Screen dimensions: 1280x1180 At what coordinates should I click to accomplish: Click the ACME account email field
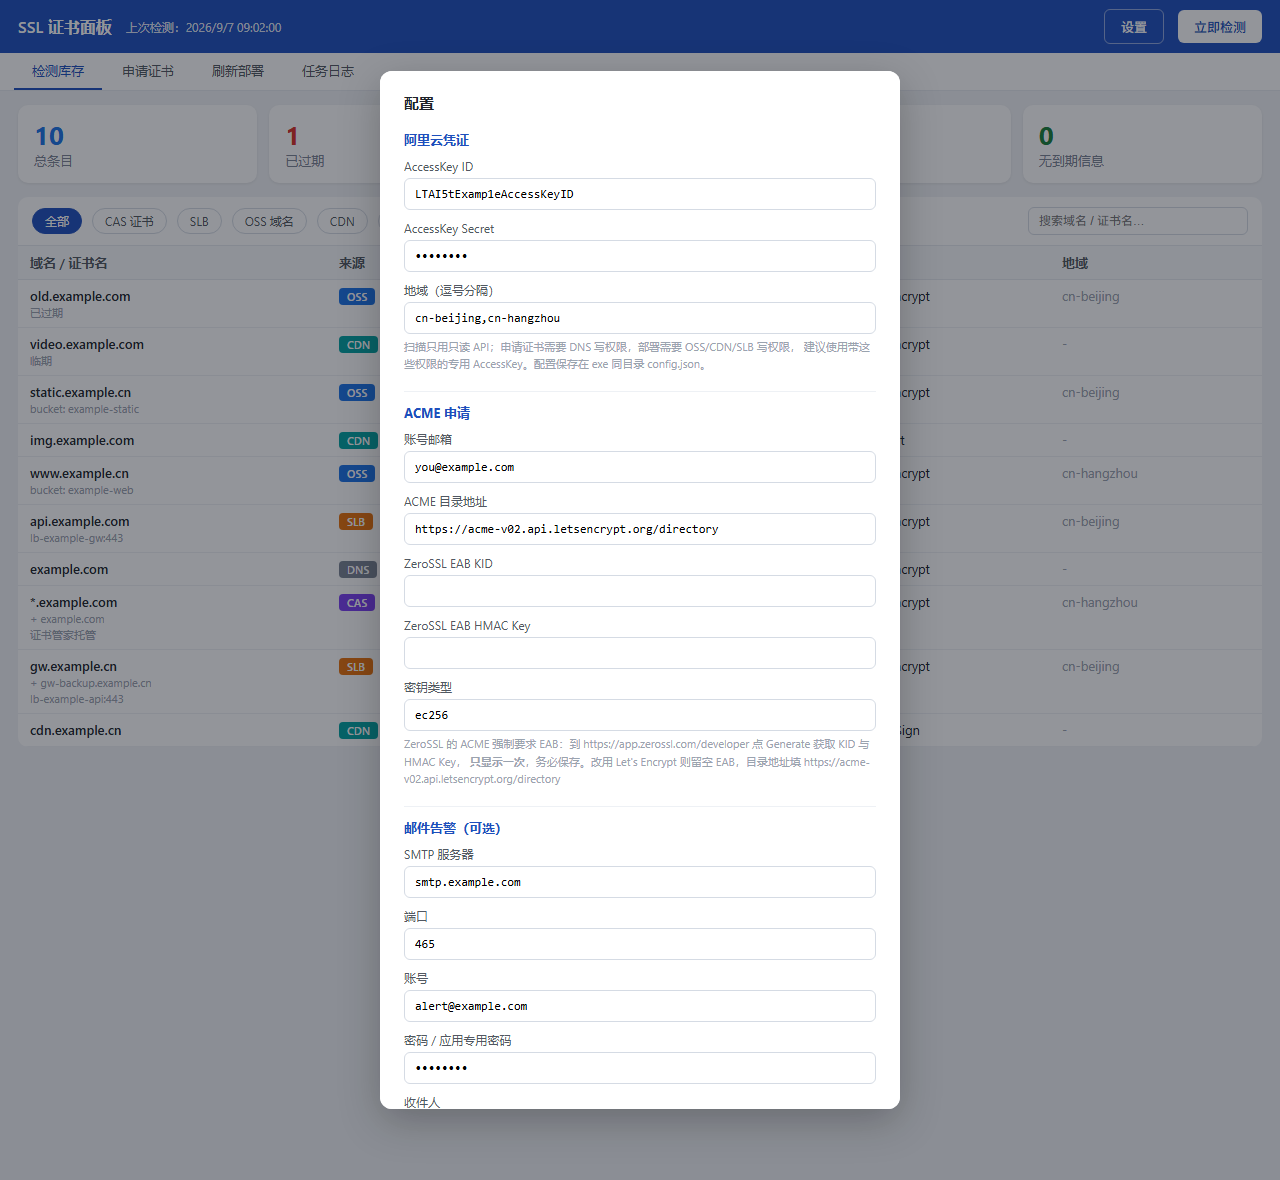[x=640, y=467]
